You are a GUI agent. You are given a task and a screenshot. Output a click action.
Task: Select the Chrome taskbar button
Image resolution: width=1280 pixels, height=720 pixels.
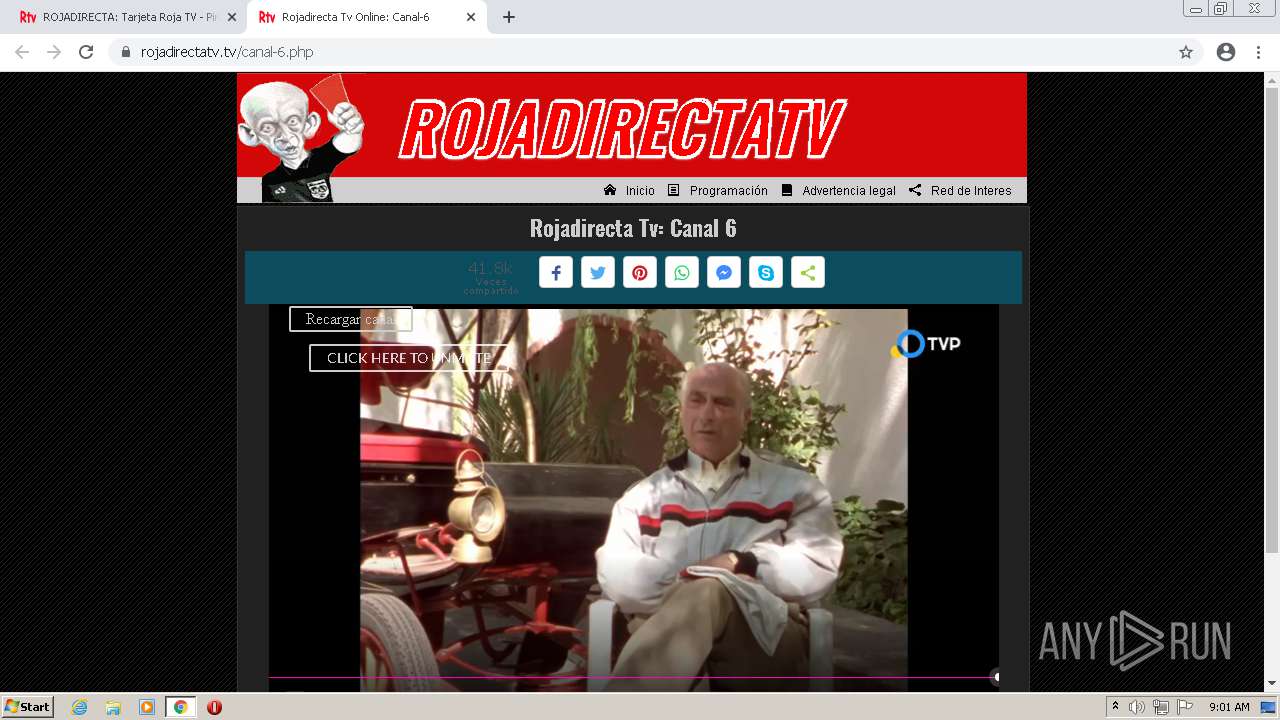[181, 707]
